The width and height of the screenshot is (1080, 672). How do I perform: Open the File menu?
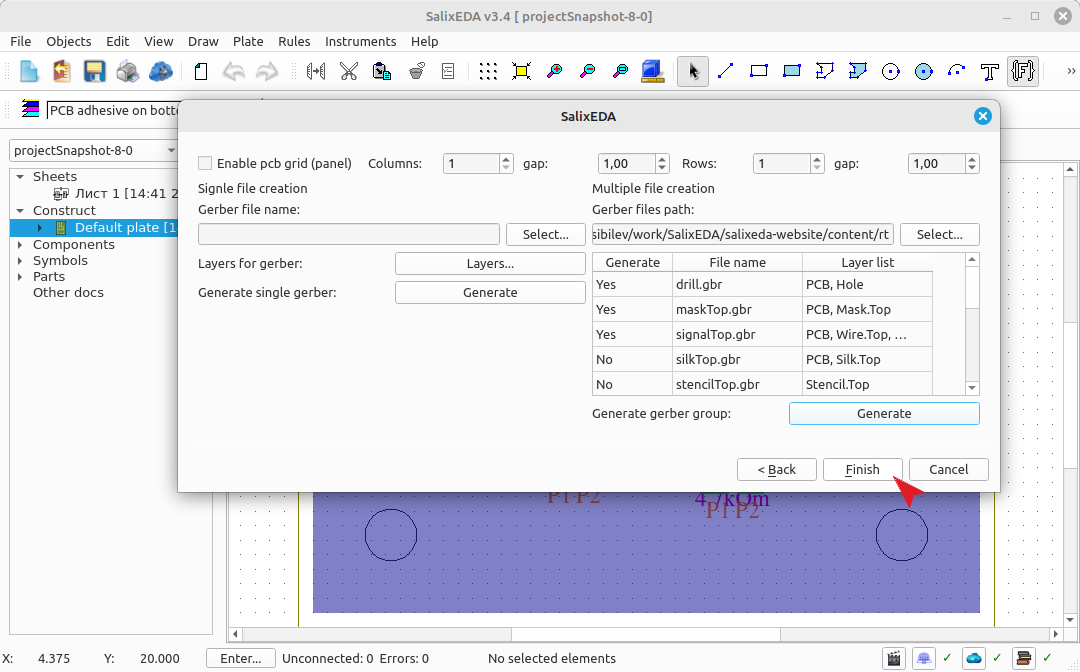[21, 41]
